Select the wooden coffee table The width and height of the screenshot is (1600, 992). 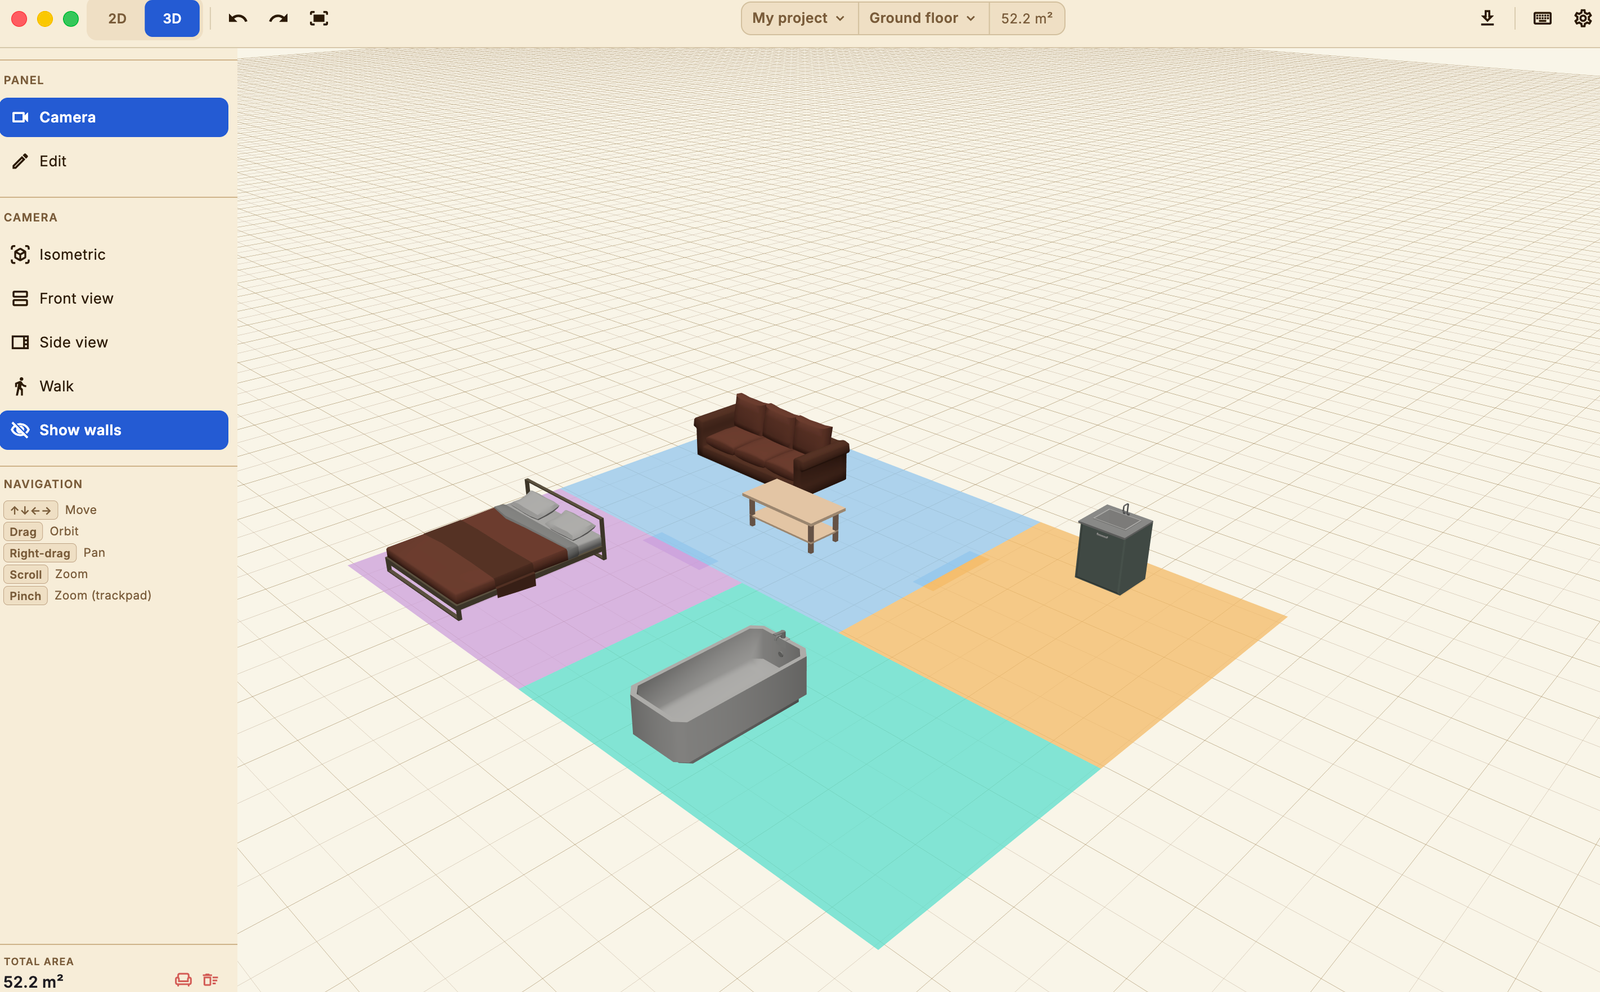point(795,514)
